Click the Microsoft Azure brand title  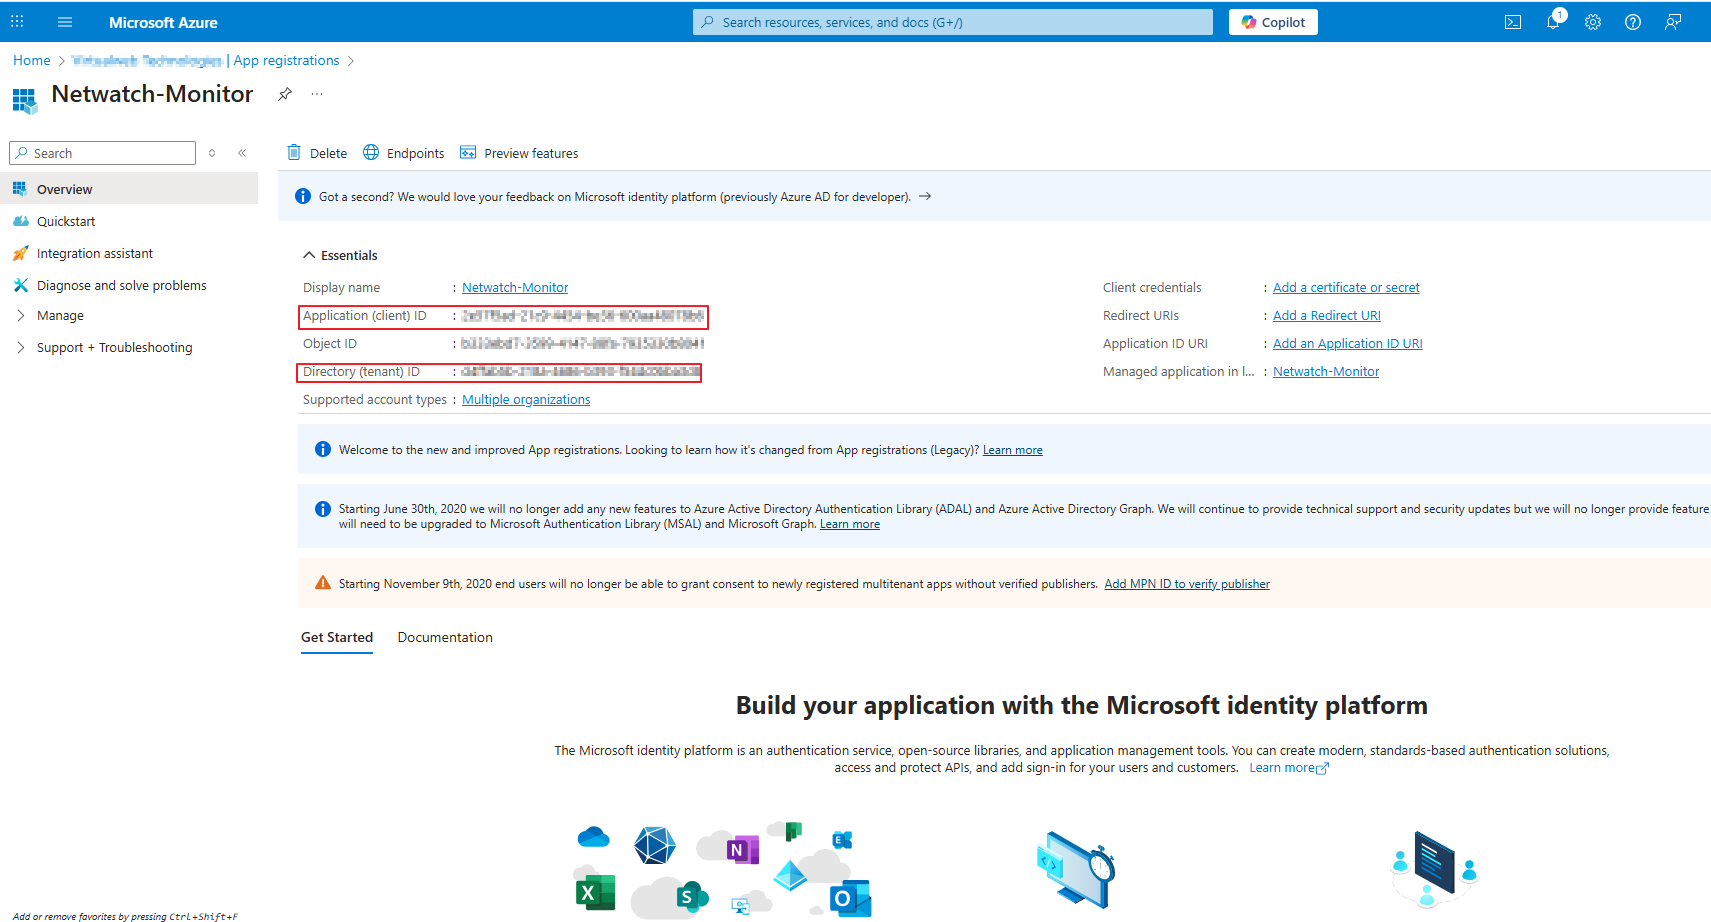point(163,22)
